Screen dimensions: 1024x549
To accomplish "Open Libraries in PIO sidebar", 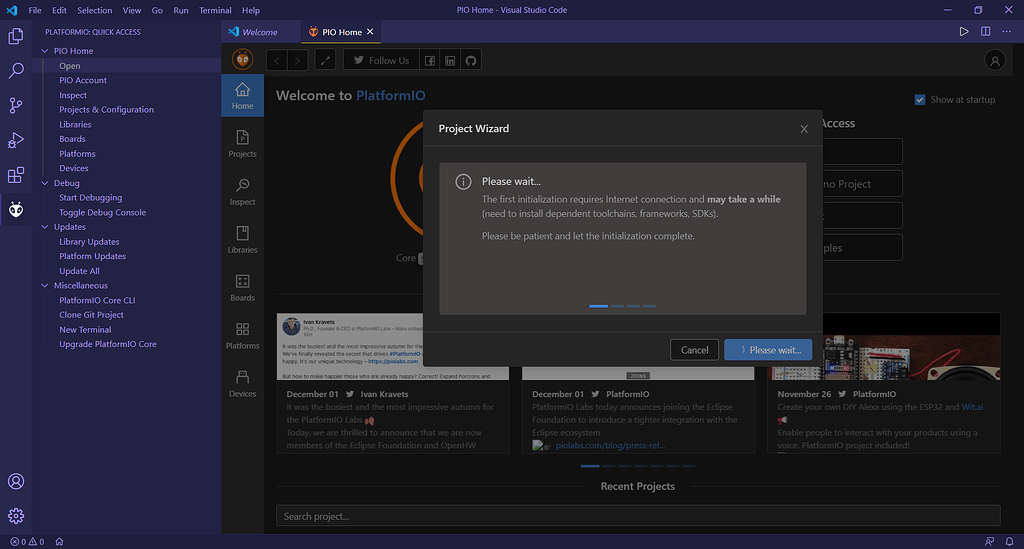I will coord(242,240).
